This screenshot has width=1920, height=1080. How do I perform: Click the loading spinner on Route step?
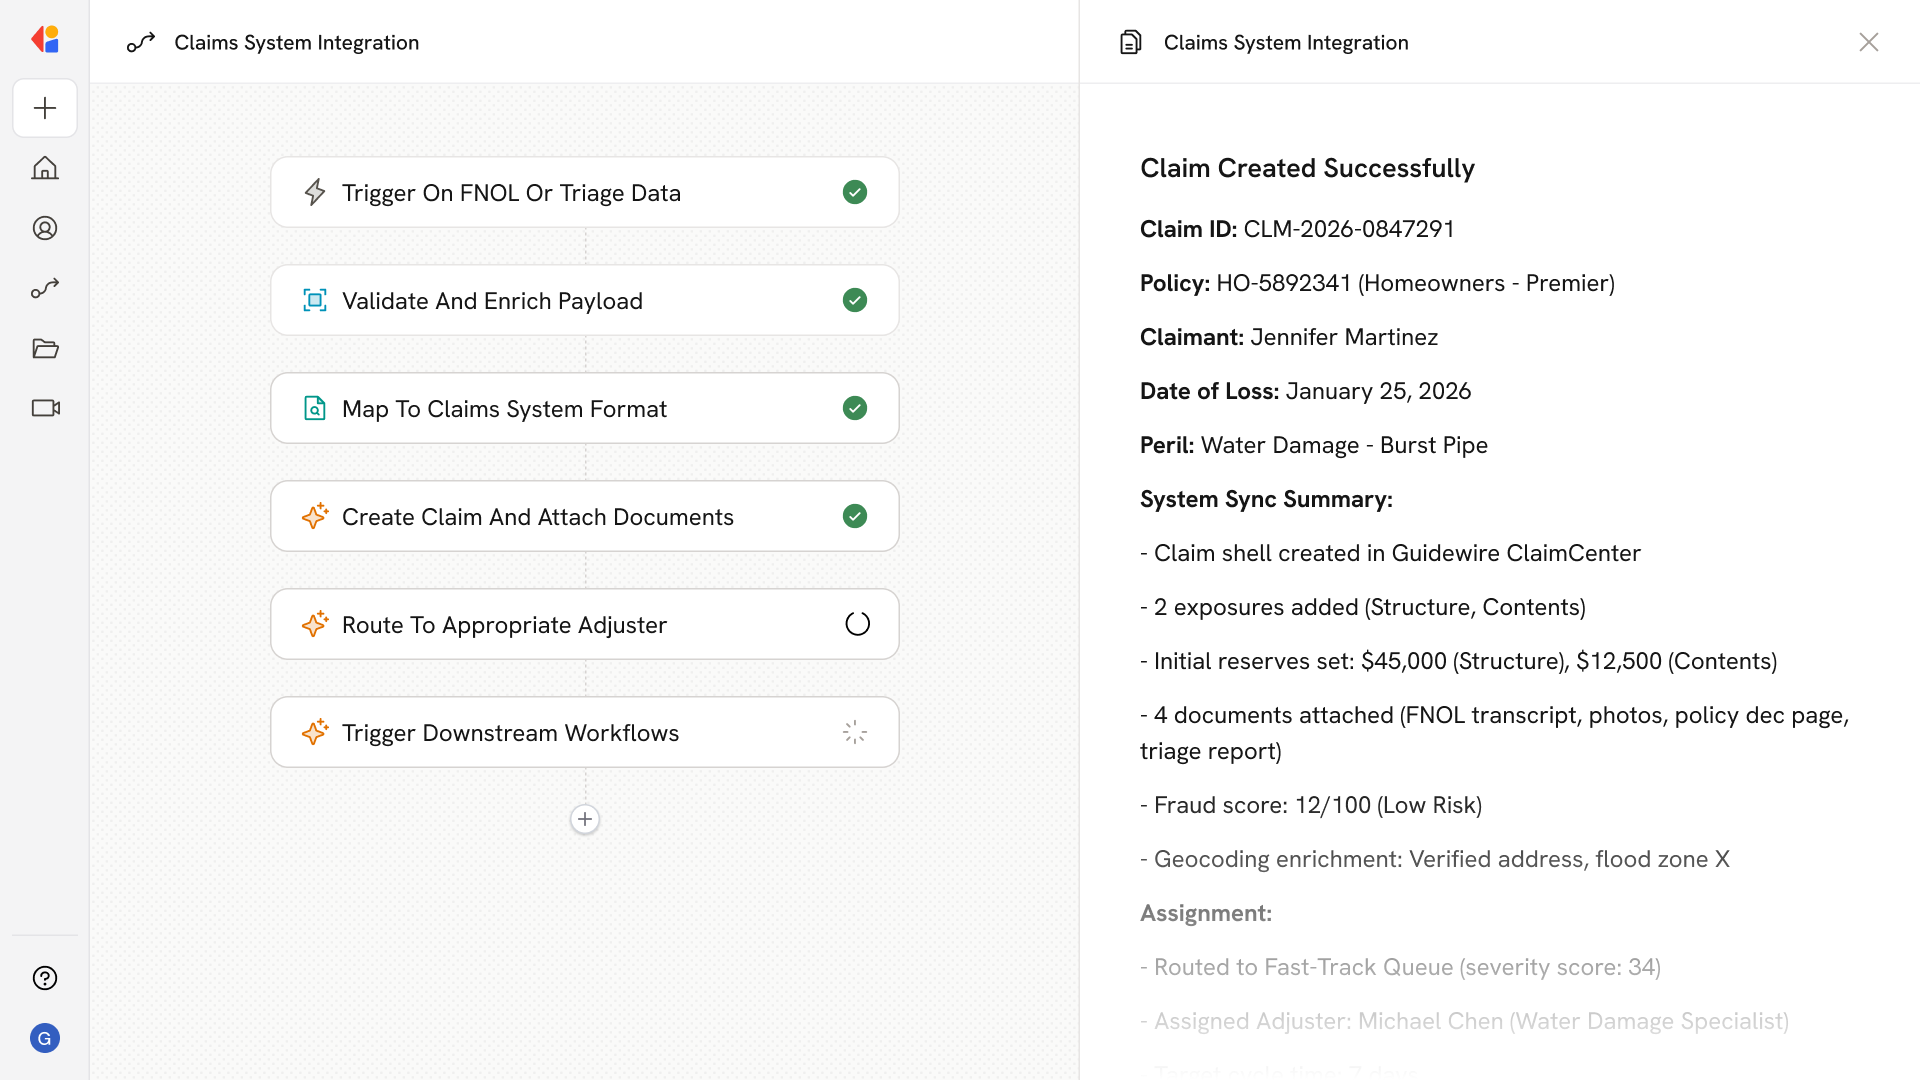click(857, 624)
